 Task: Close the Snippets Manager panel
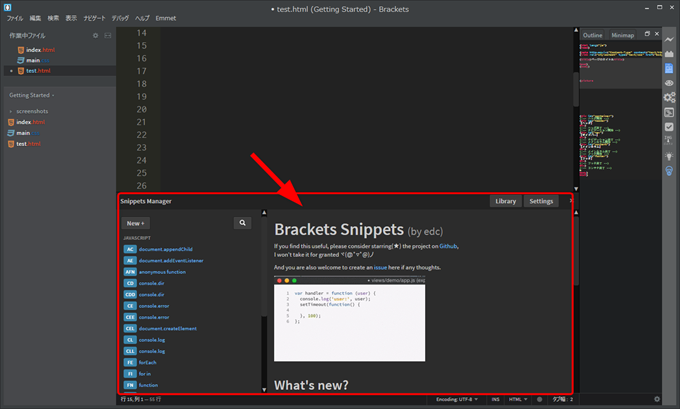pyautogui.click(x=570, y=201)
